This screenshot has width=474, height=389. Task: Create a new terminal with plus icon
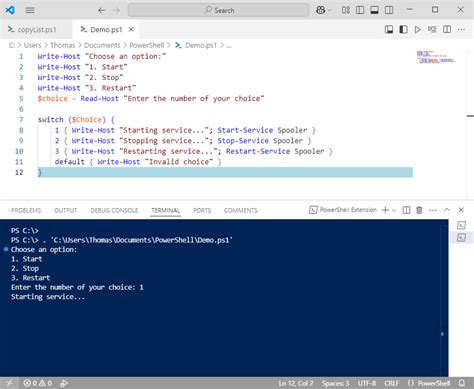(385, 210)
